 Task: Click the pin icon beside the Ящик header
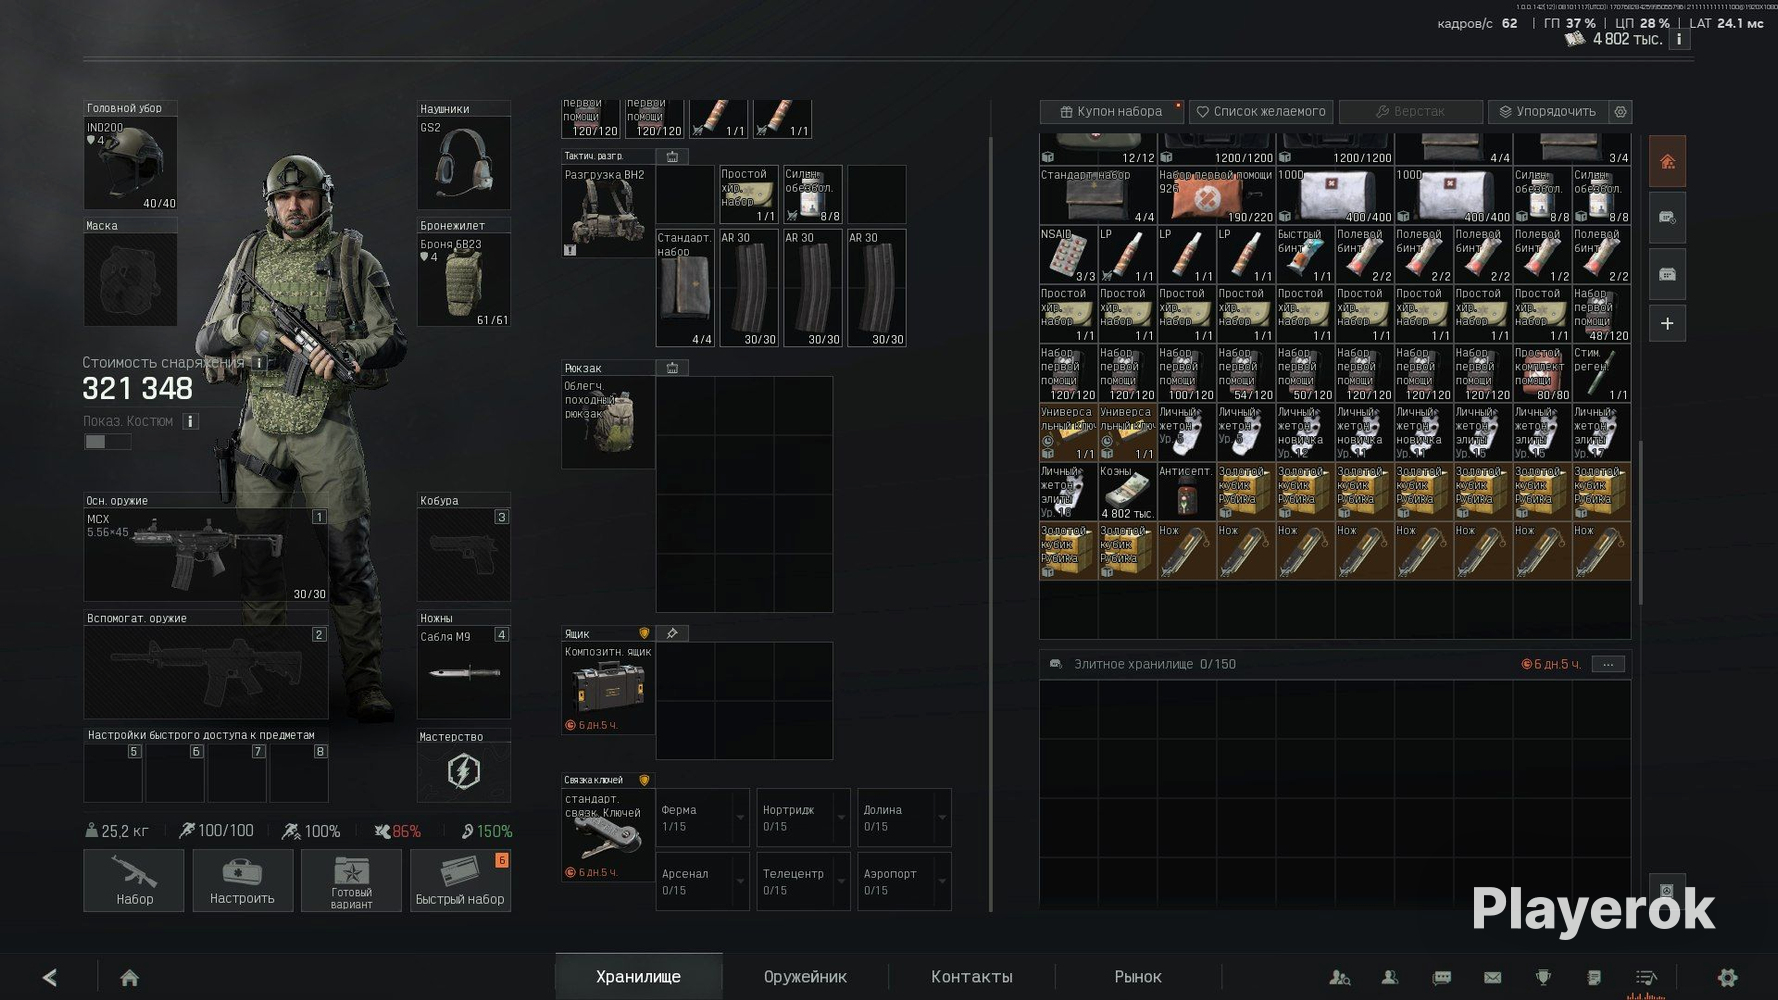[672, 633]
